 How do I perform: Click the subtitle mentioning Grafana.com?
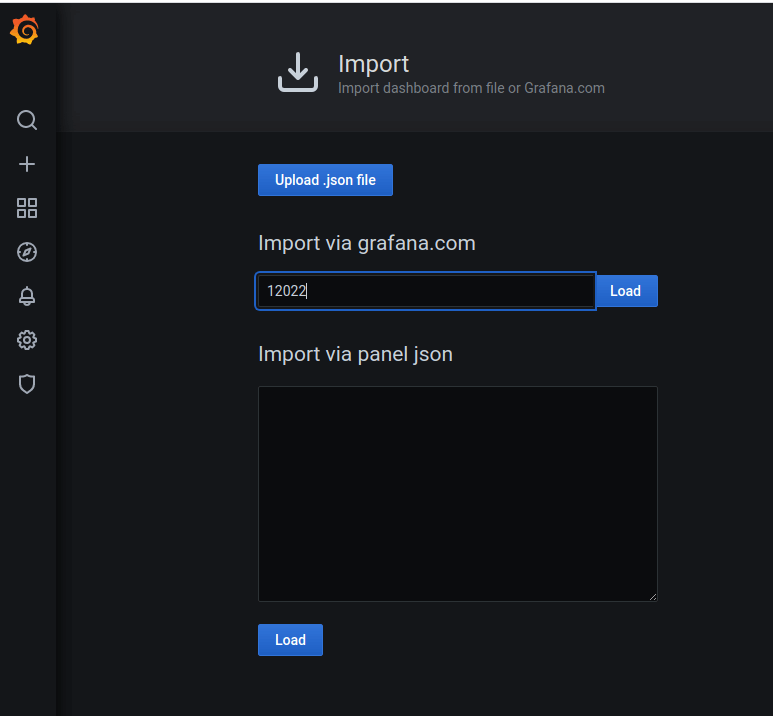pyautogui.click(x=471, y=88)
